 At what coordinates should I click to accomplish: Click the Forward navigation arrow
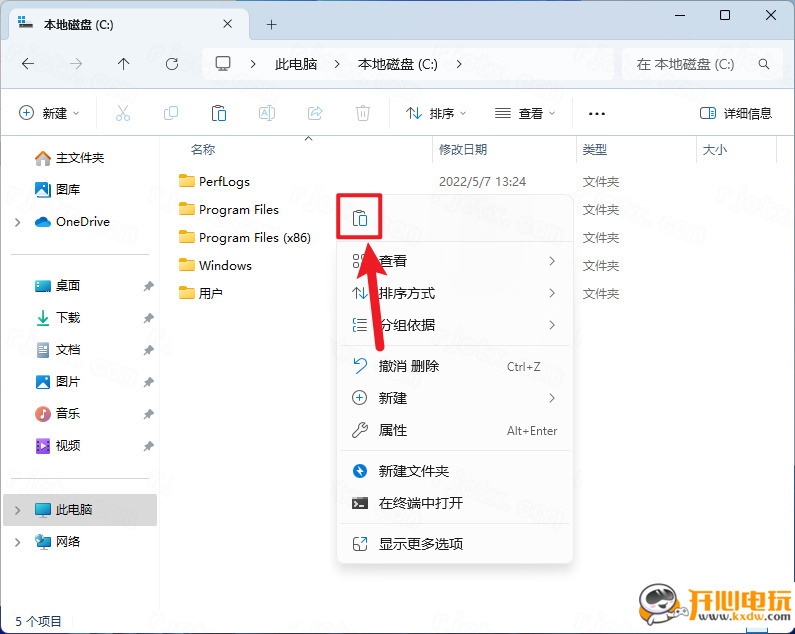pos(76,64)
